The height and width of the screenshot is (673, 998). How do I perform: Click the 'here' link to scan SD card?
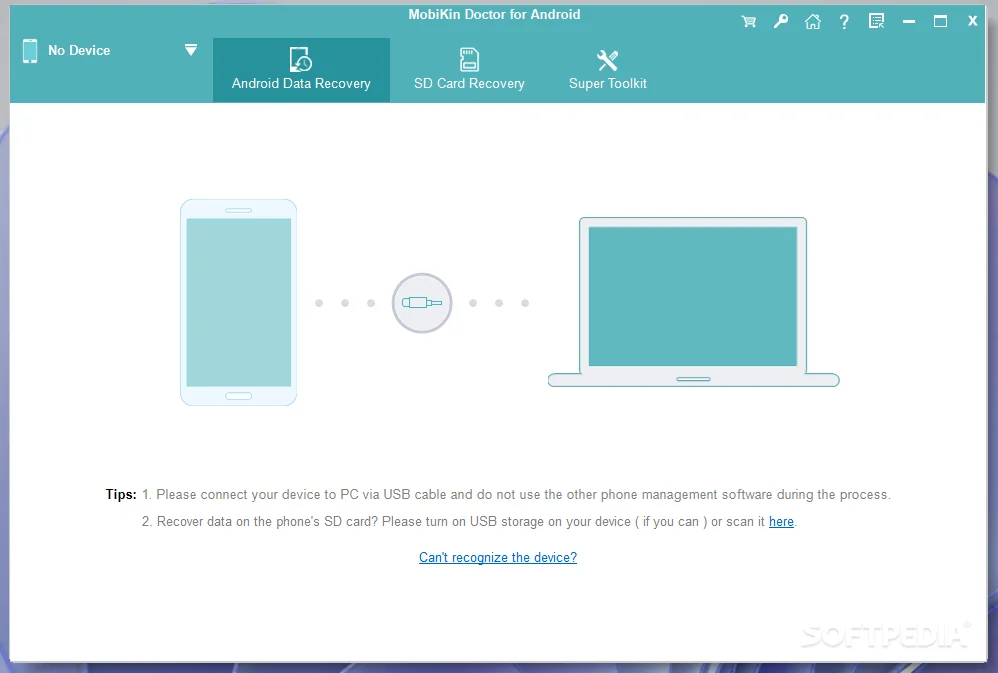click(x=781, y=521)
